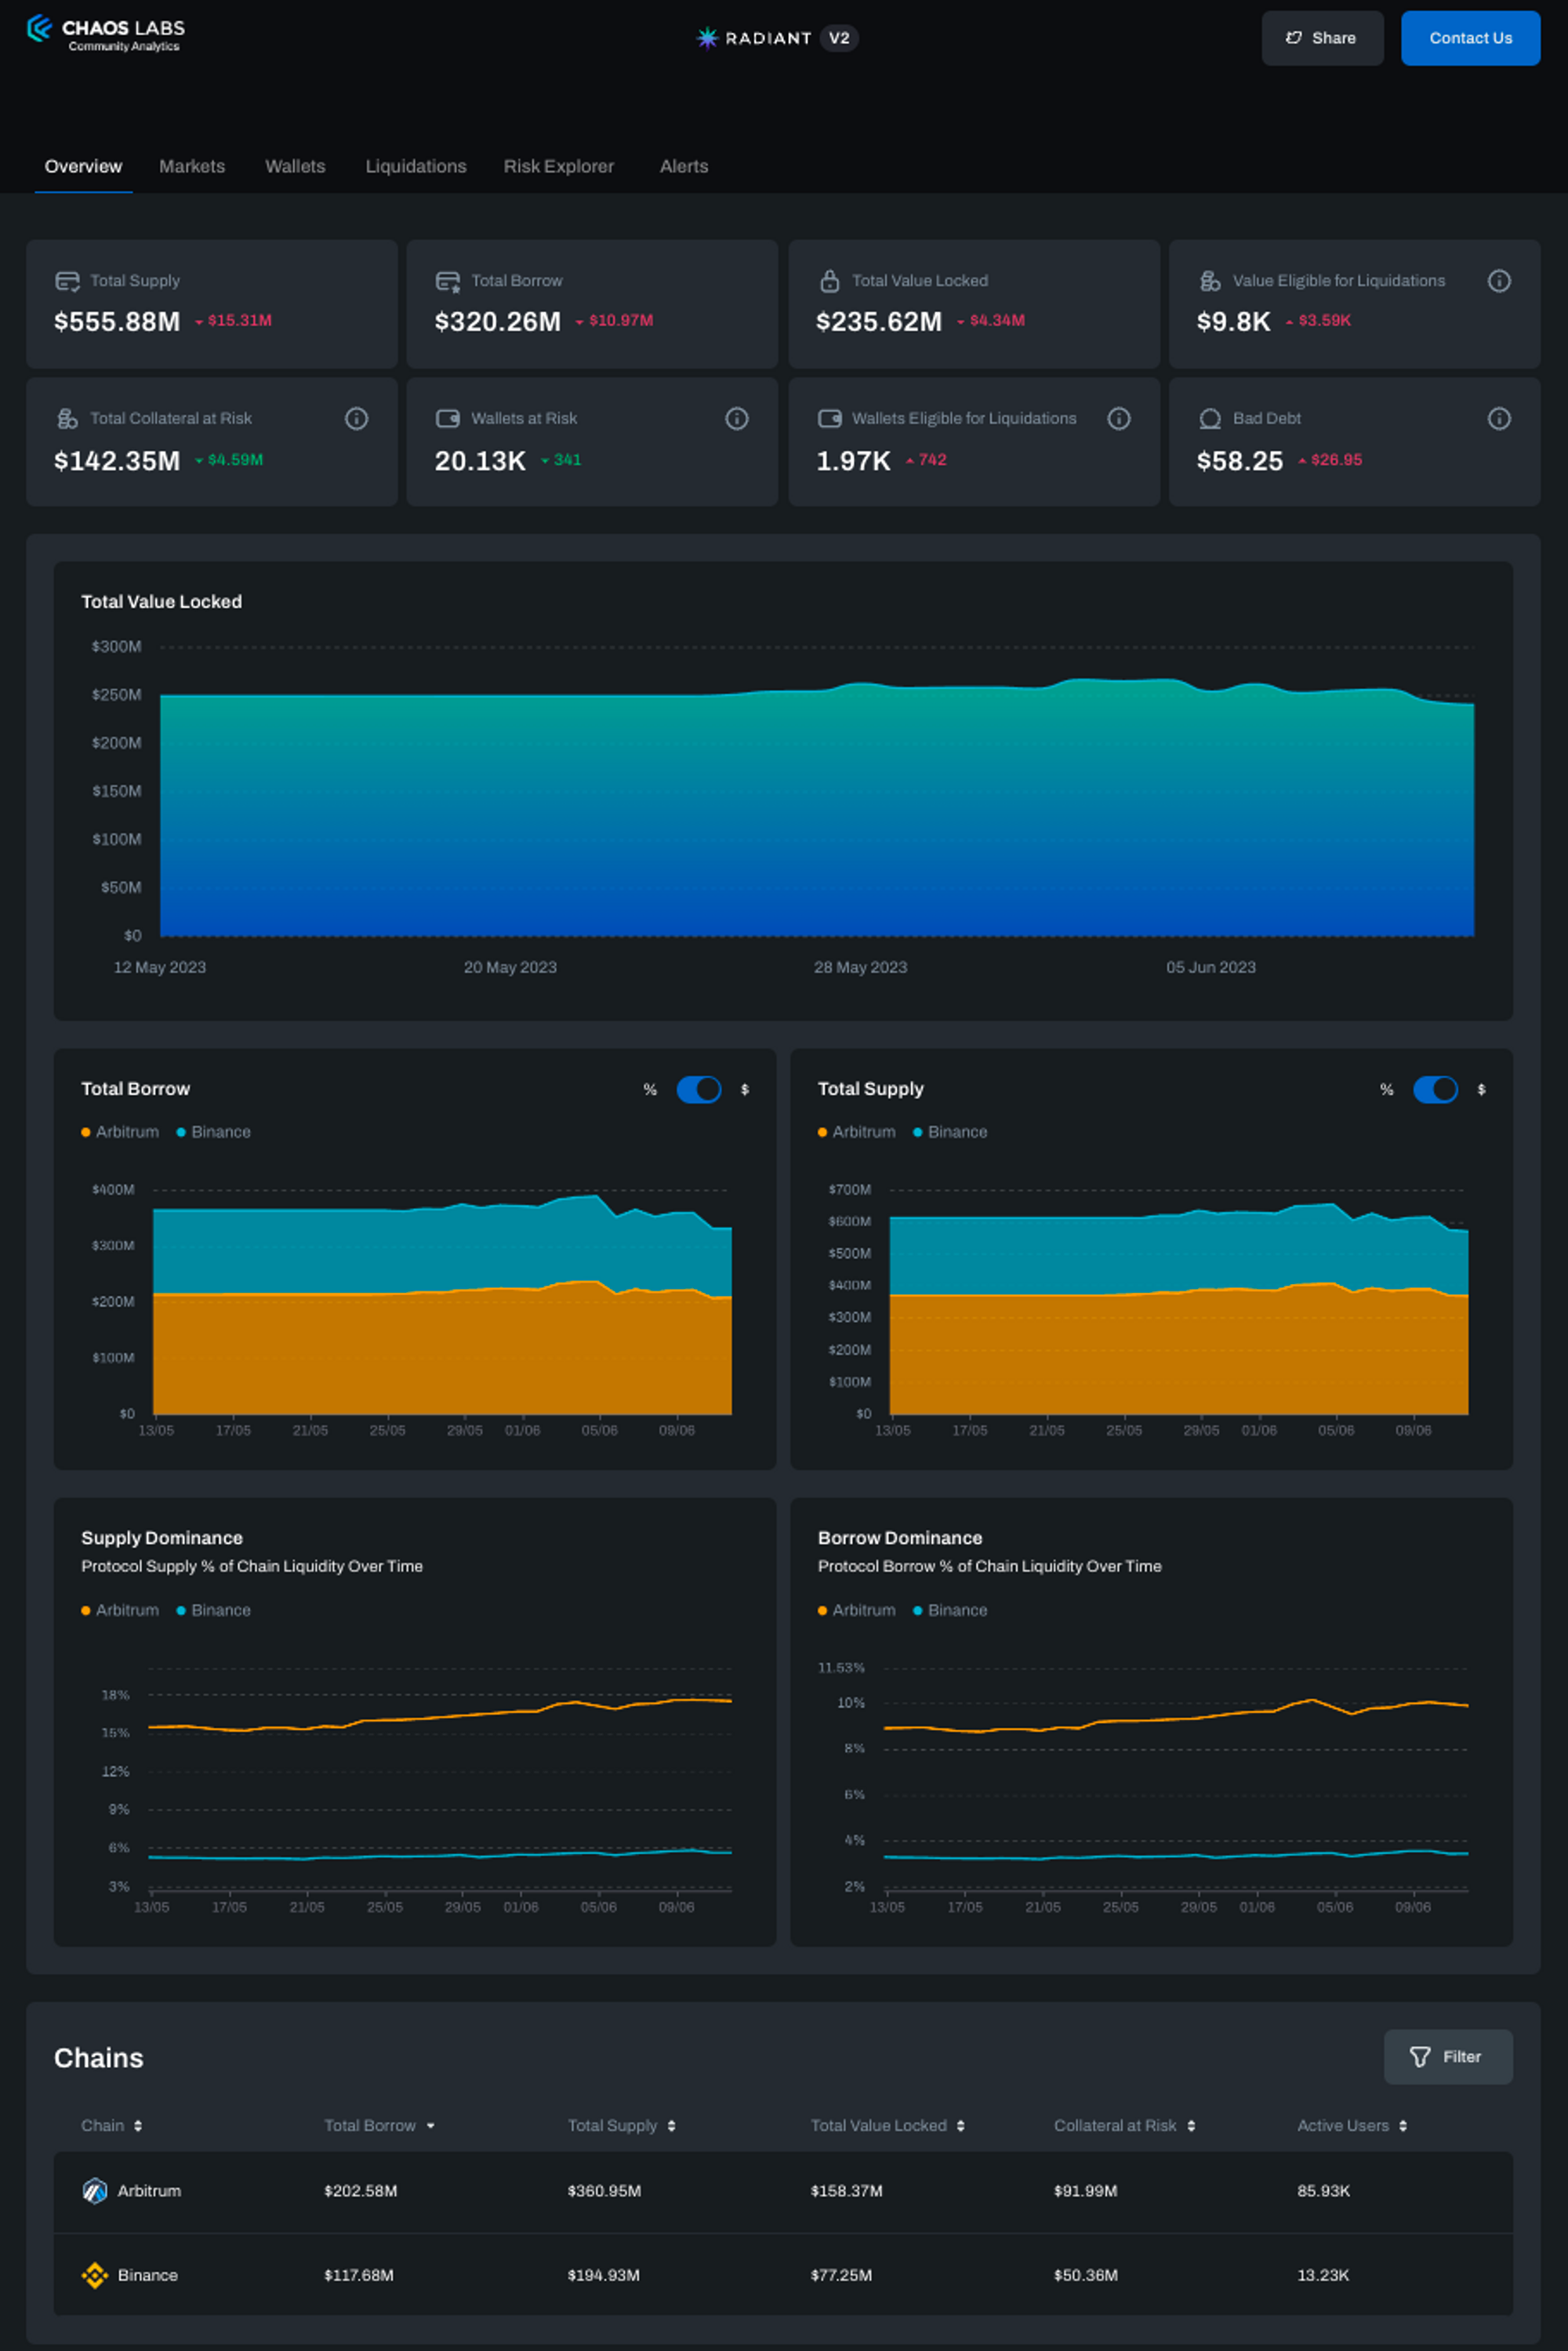Show info for Wallets Eligible for Liquidations
The image size is (1568, 2351).
point(1118,419)
